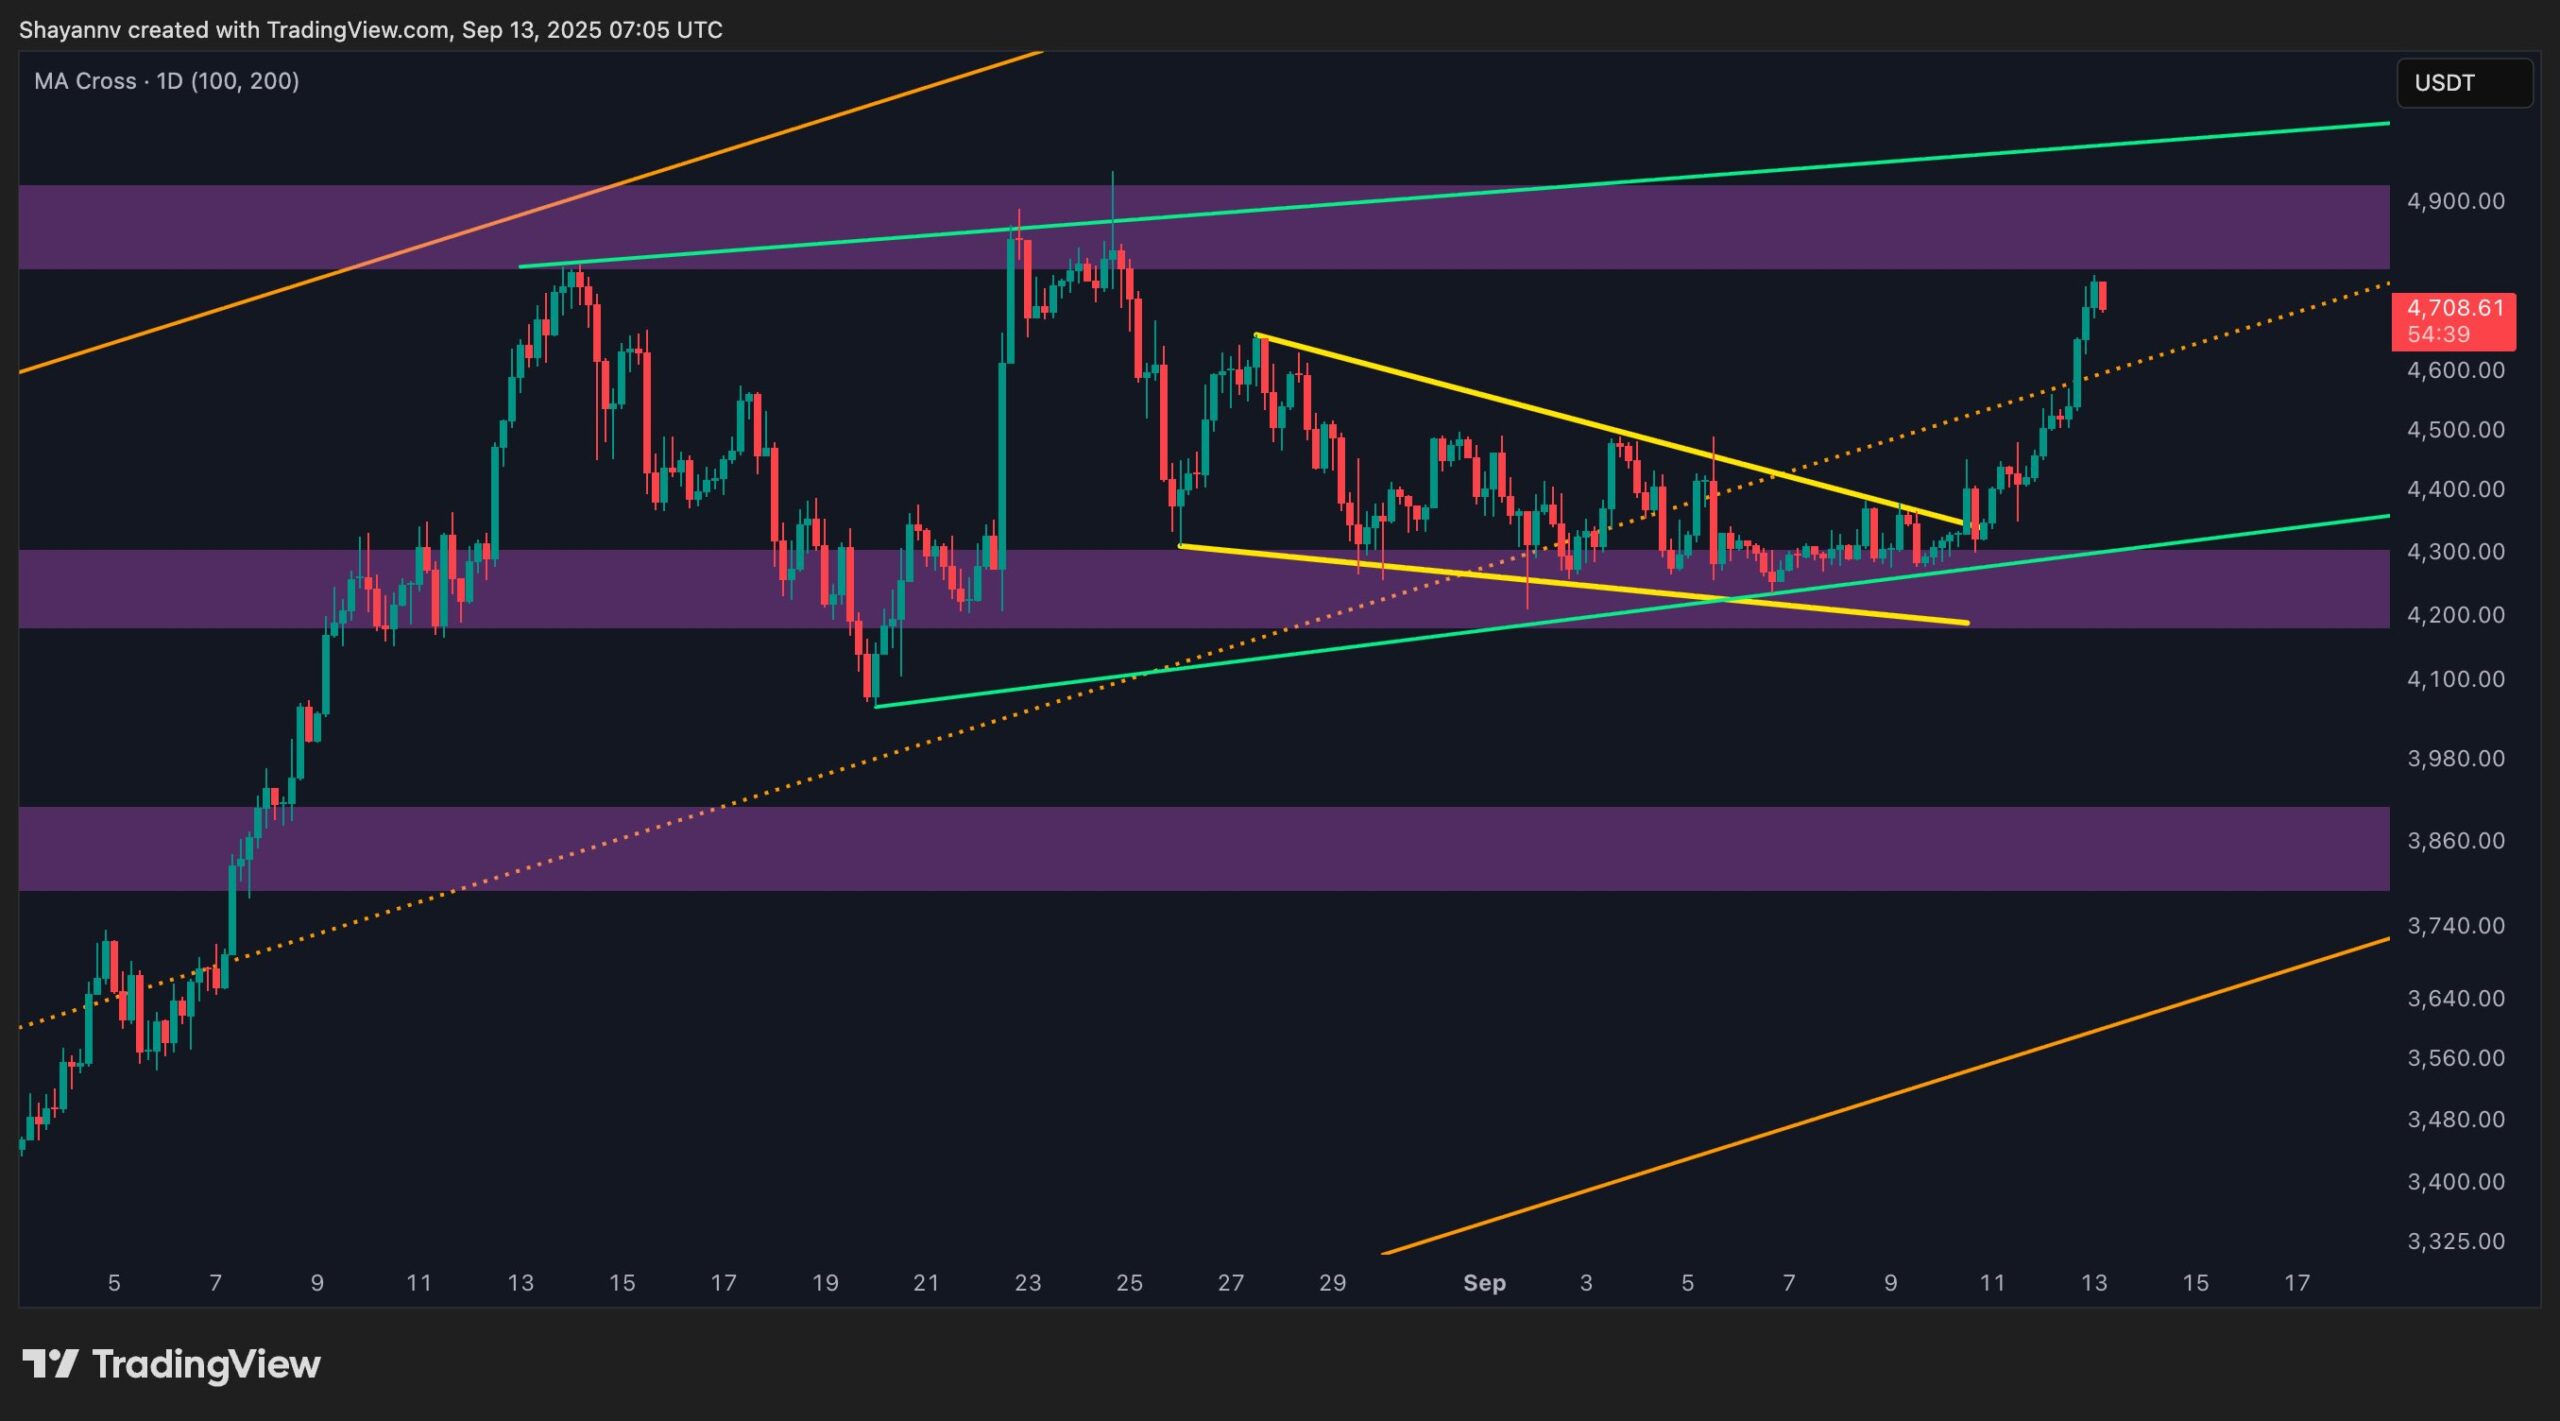This screenshot has width=2560, height=1421.
Task: Select the 4,900.00 price axis label
Action: (x=2455, y=201)
